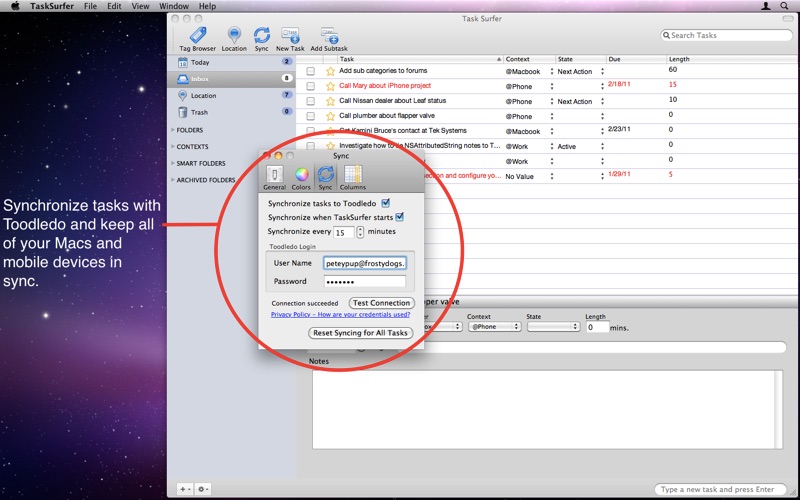
Task: Open General preferences pane
Action: [274, 178]
